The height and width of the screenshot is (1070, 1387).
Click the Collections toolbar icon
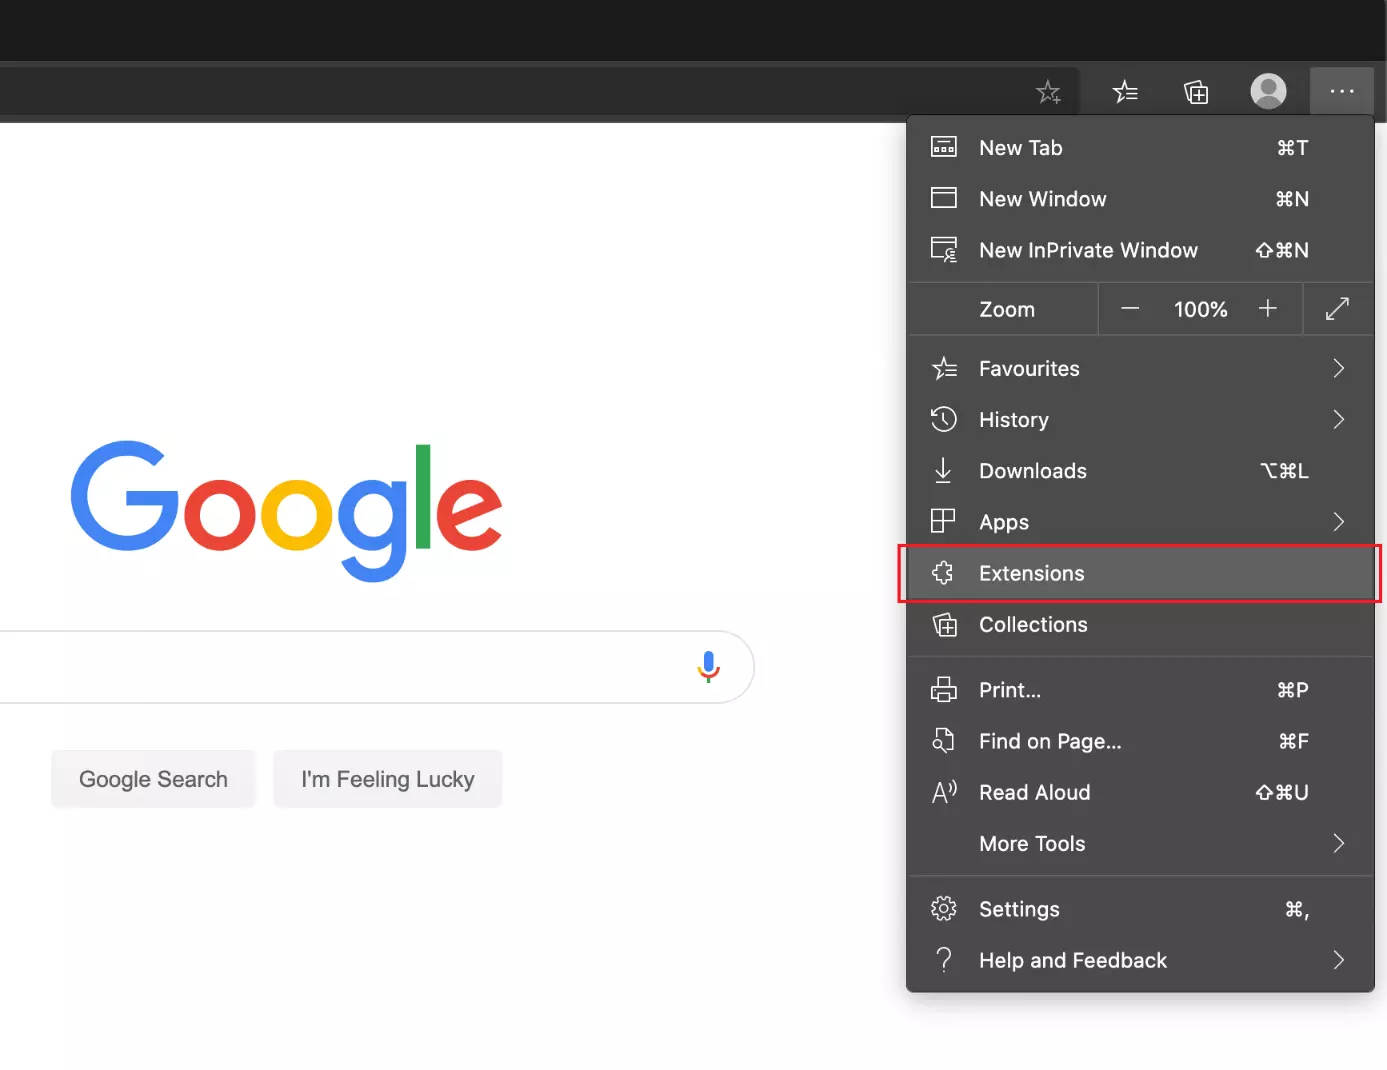click(1196, 93)
